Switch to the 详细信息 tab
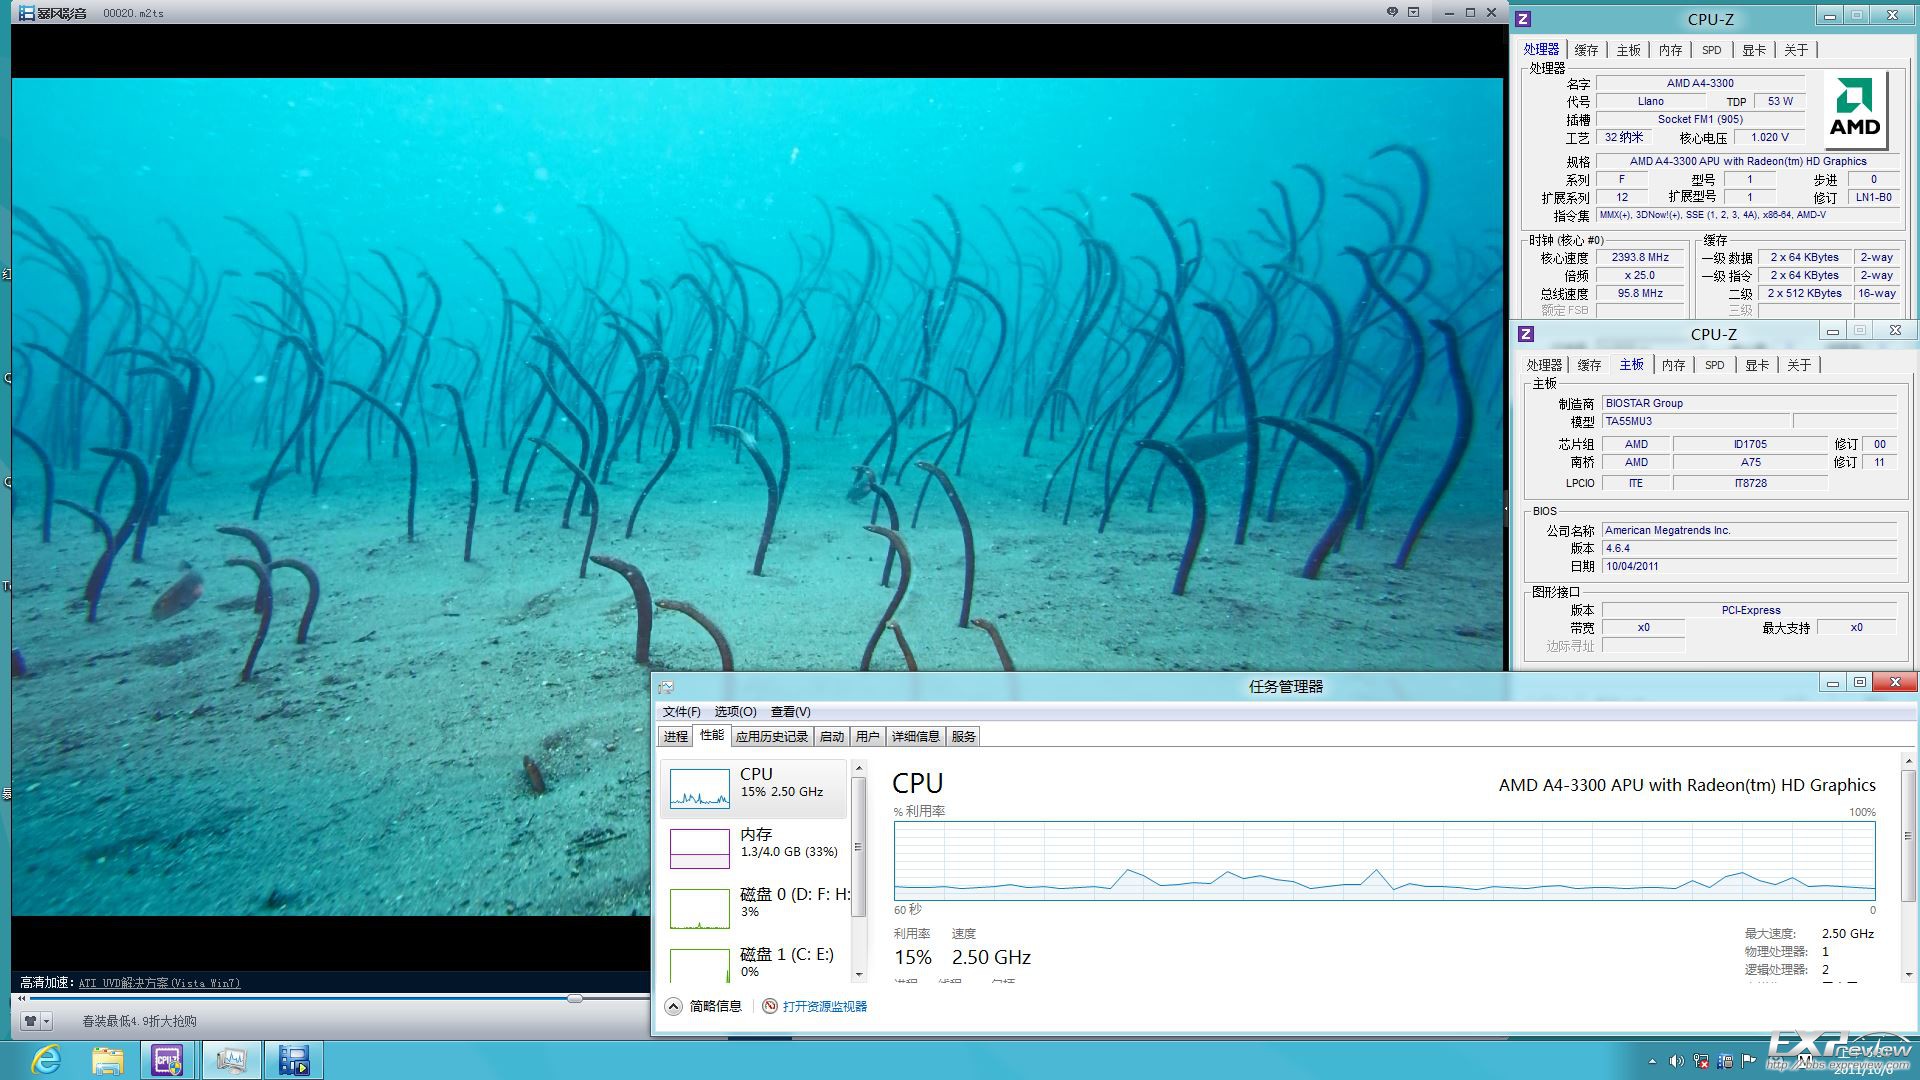The width and height of the screenshot is (1920, 1080). [x=916, y=737]
